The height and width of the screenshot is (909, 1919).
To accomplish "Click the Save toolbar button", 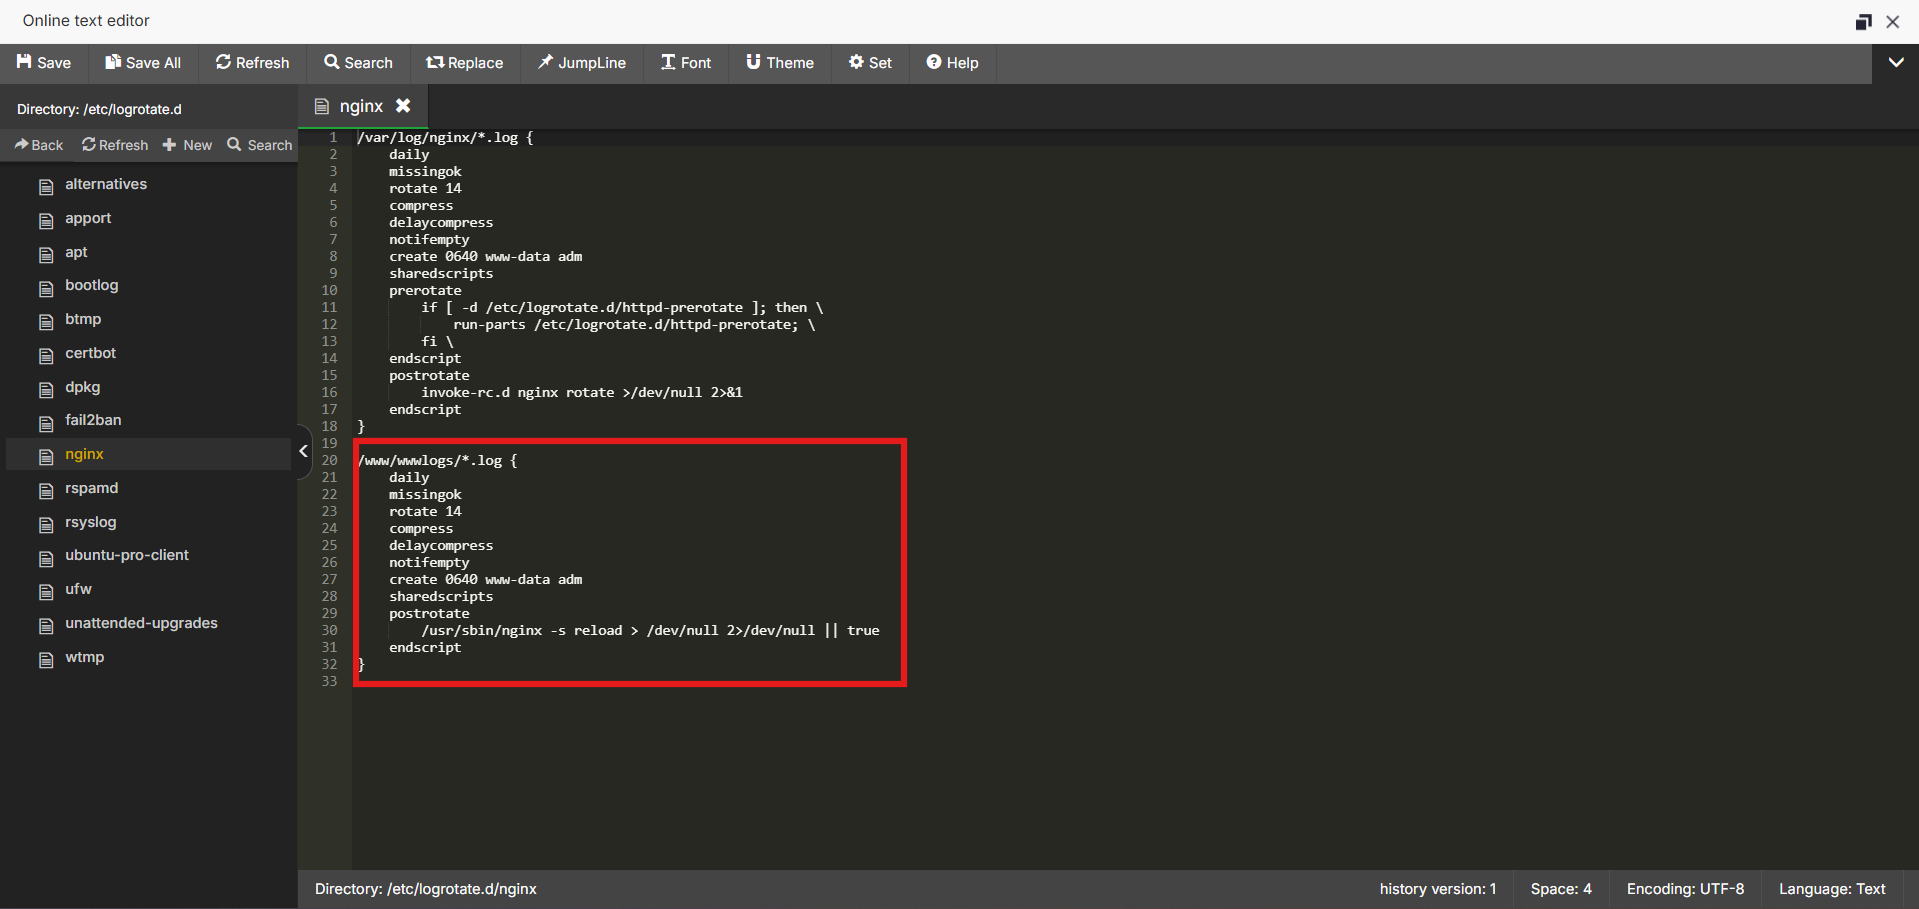I will (44, 62).
